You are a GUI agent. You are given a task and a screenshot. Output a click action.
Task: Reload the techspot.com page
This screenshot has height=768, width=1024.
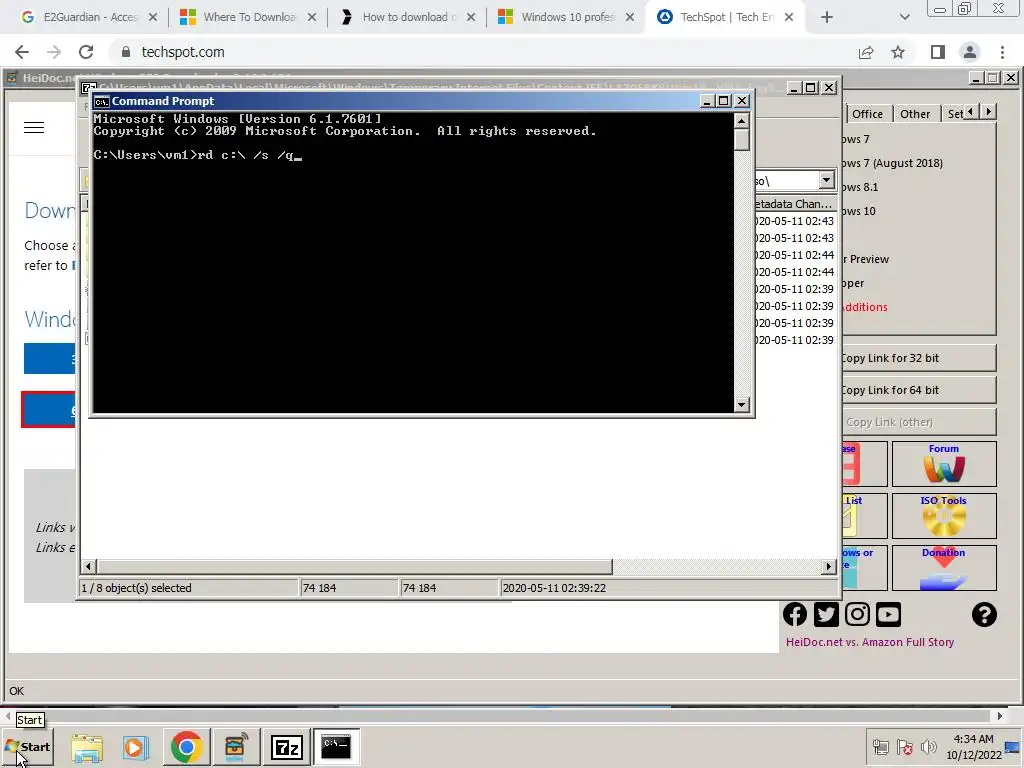coord(86,52)
